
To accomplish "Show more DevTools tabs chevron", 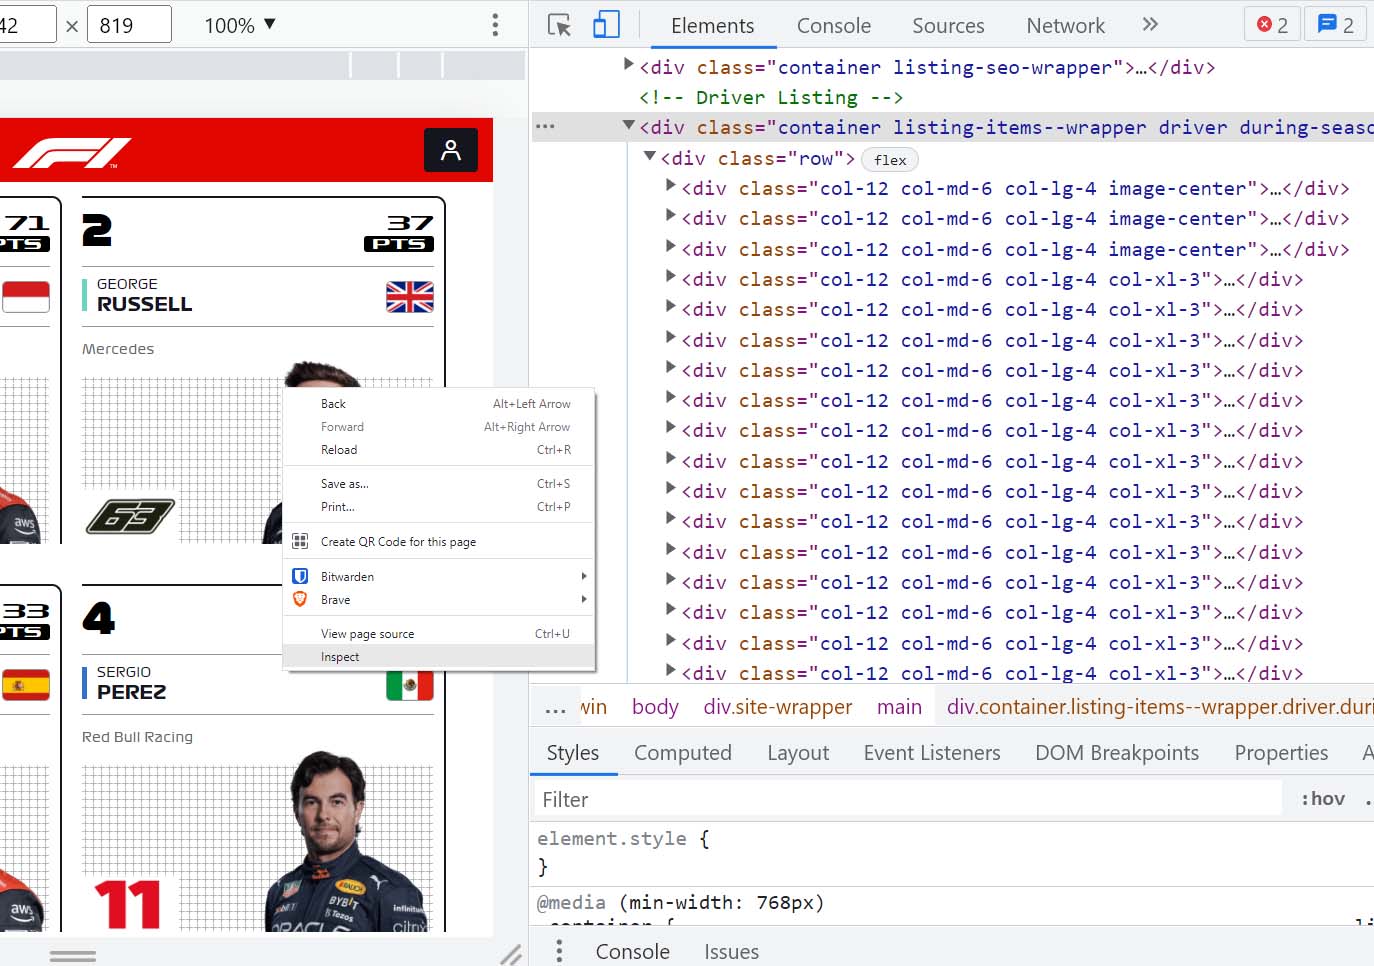I will pos(1150,25).
